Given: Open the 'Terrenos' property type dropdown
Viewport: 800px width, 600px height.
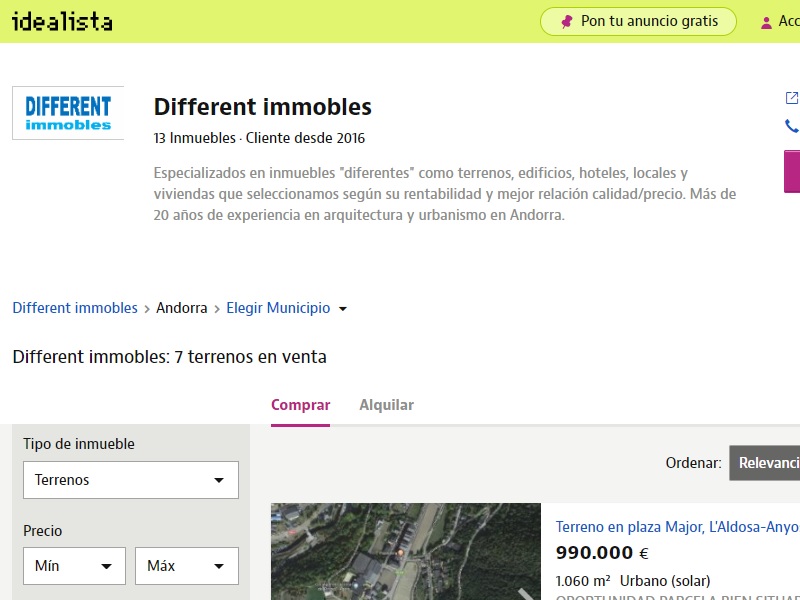Looking at the screenshot, I should [x=131, y=480].
